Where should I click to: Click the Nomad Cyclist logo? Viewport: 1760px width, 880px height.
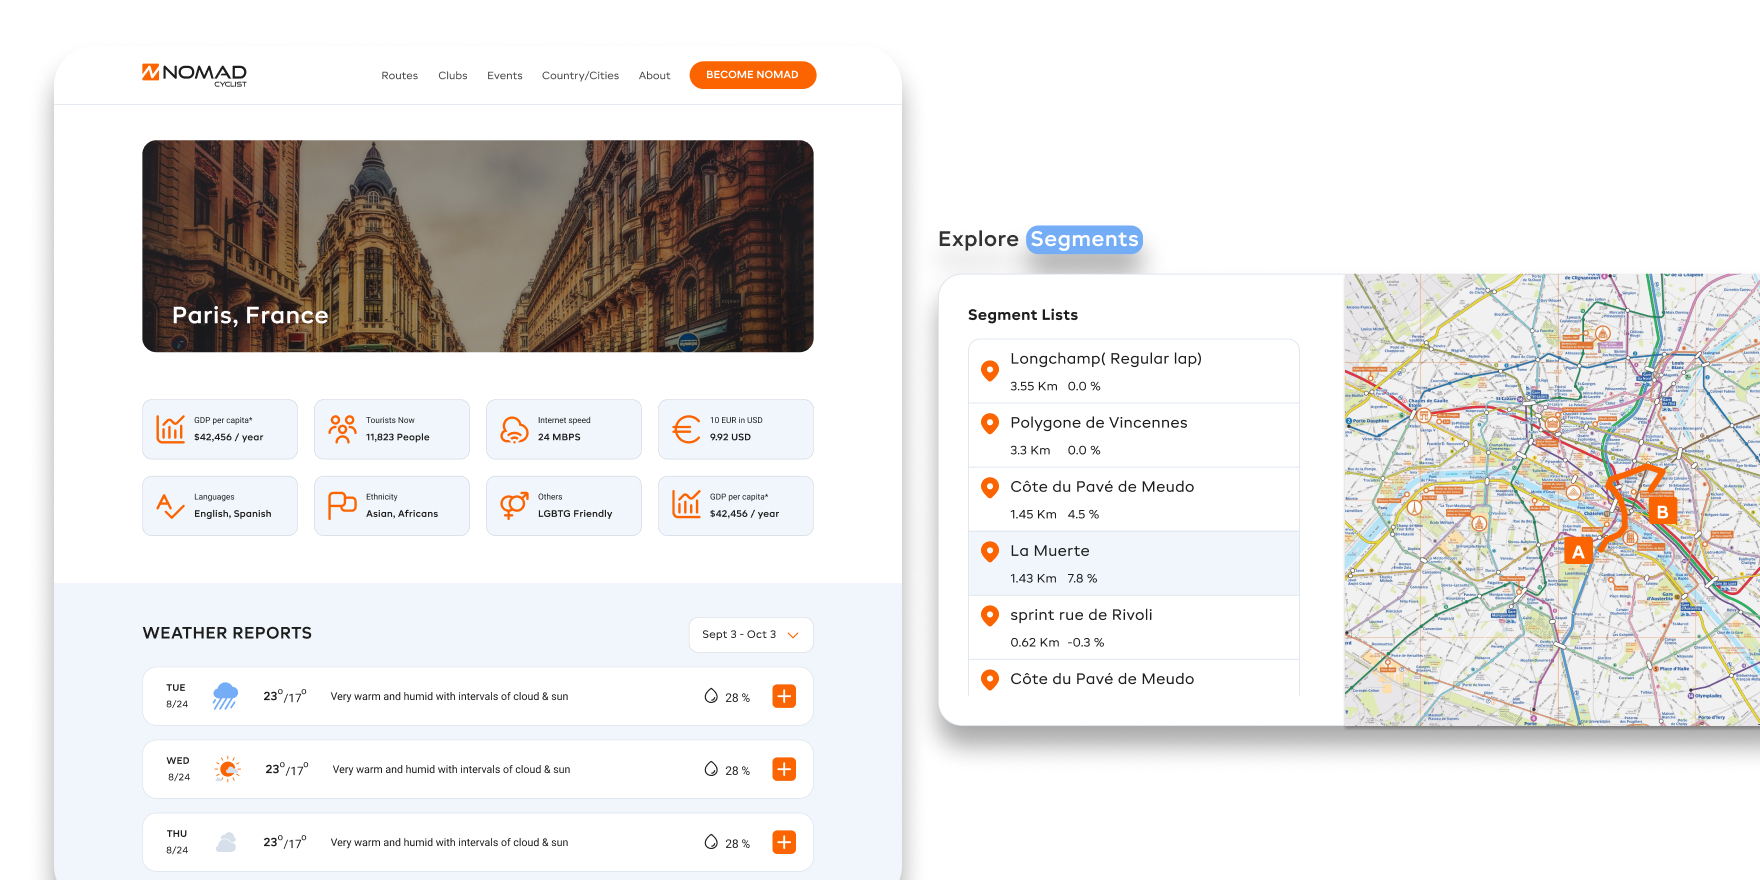[x=194, y=74]
